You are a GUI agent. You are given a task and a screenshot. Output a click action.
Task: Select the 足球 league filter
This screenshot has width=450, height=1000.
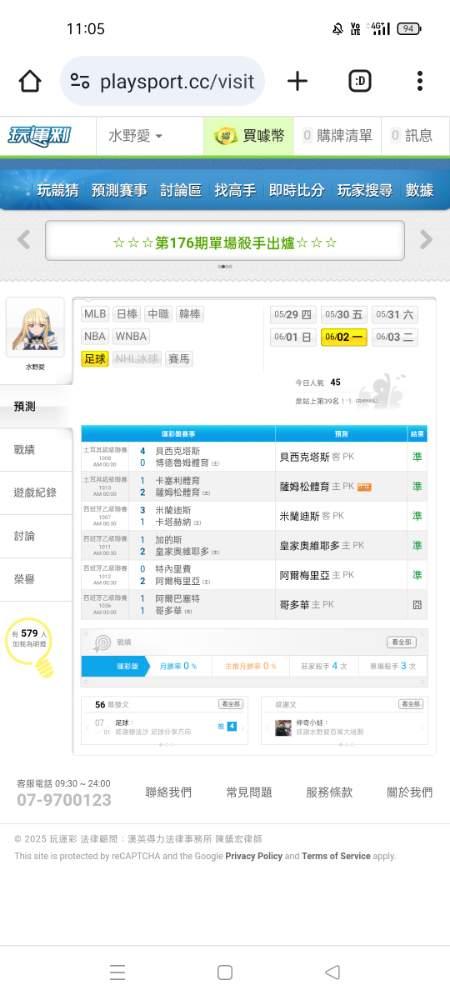[95, 359]
